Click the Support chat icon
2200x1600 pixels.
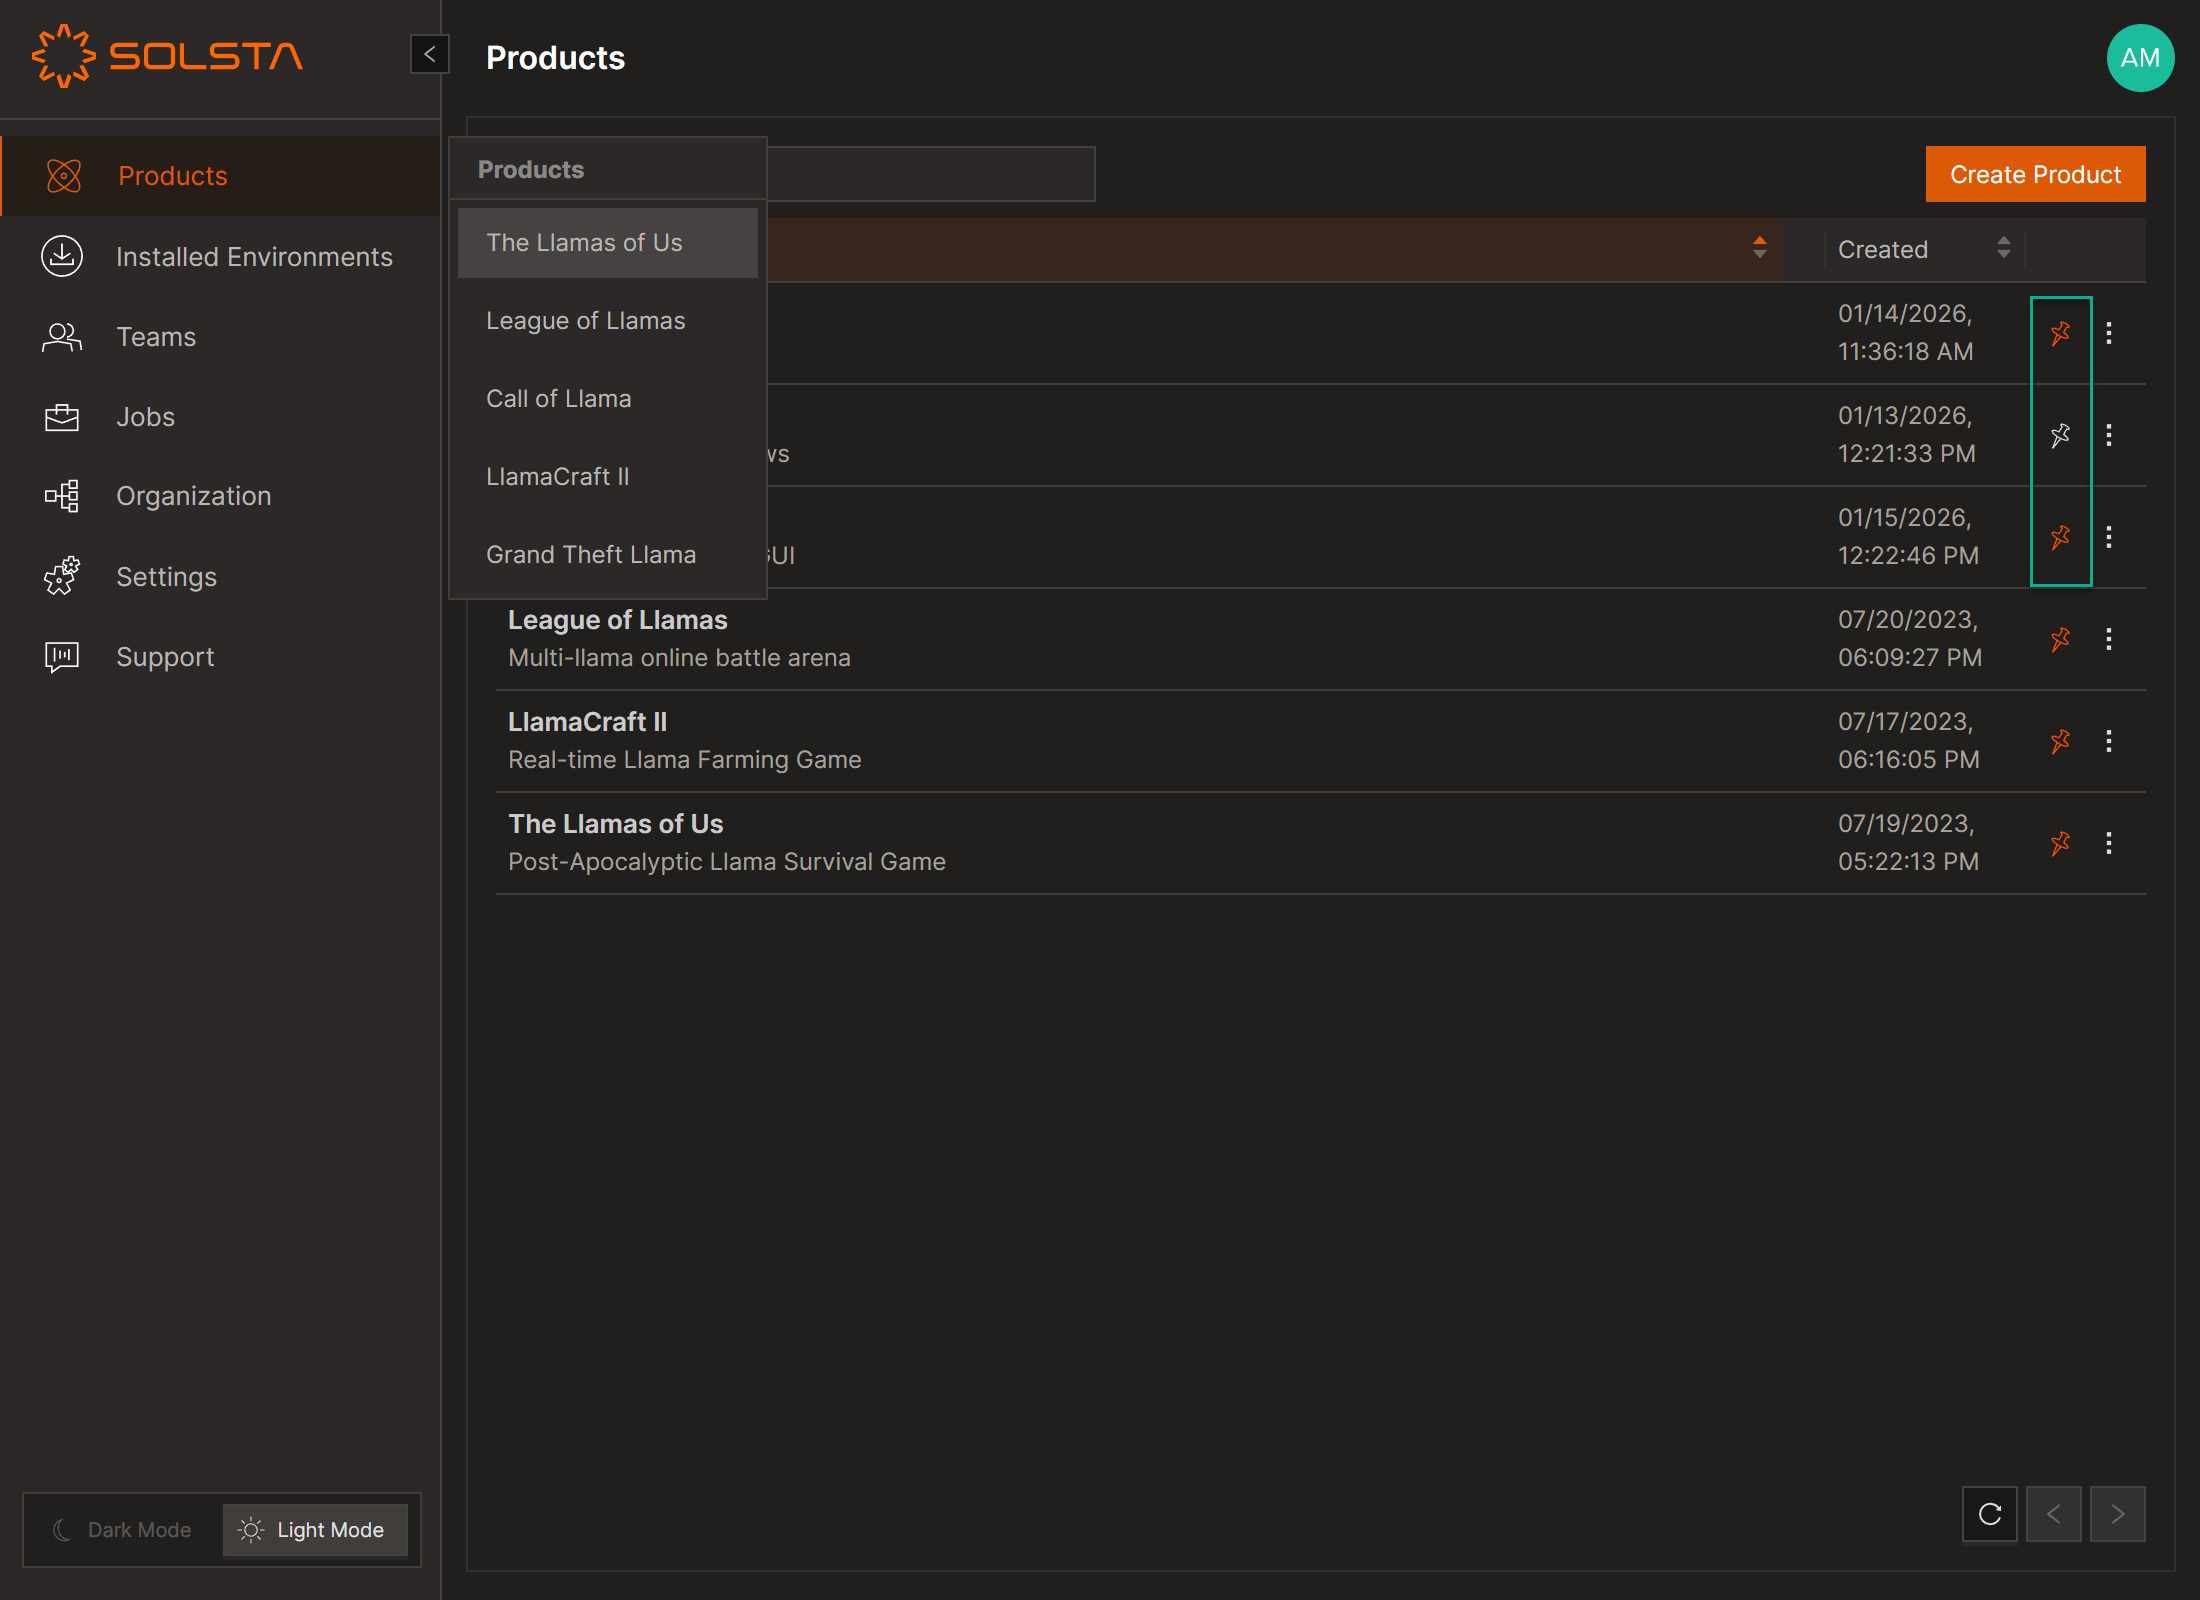[62, 656]
